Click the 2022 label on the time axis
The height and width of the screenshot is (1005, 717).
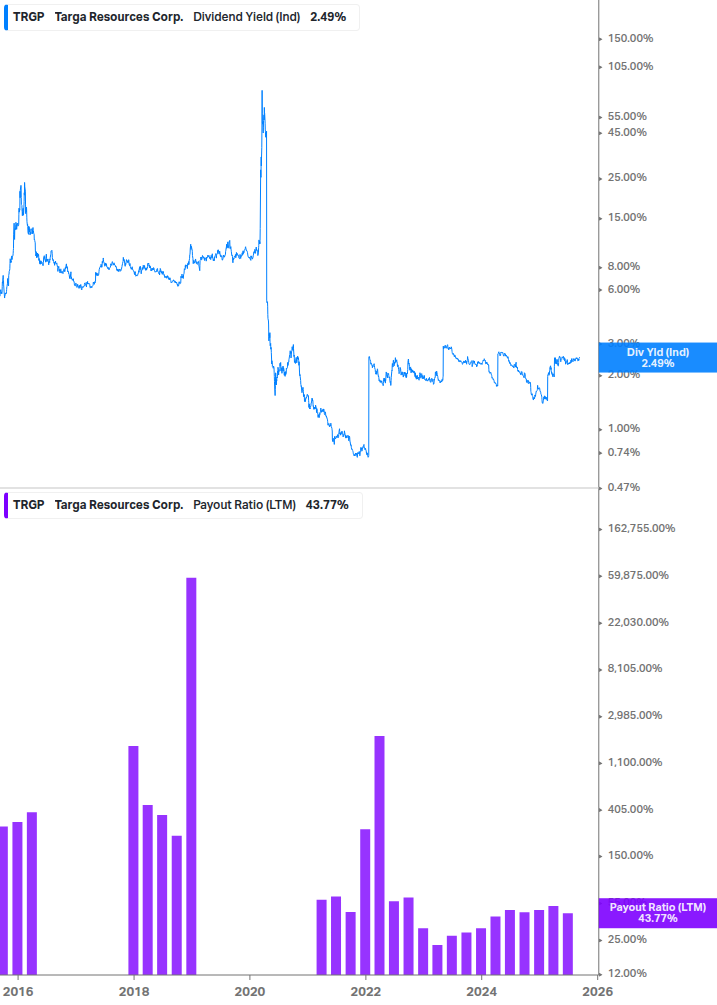tap(366, 992)
